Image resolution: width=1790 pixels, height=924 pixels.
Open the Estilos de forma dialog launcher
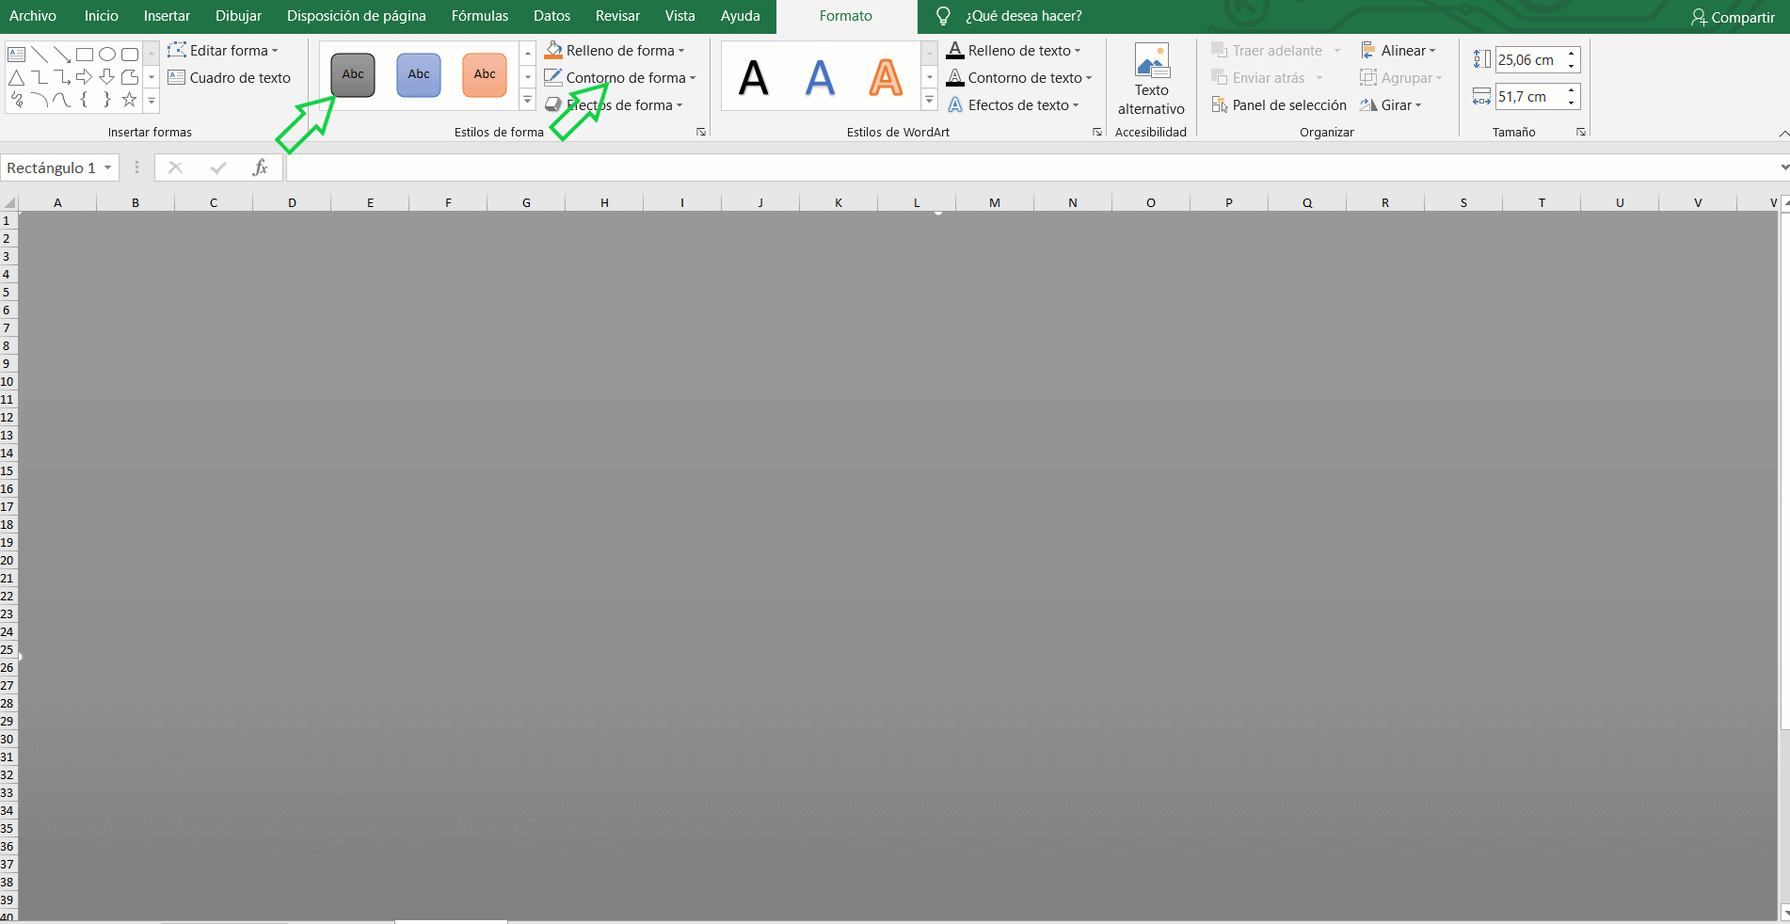click(701, 132)
